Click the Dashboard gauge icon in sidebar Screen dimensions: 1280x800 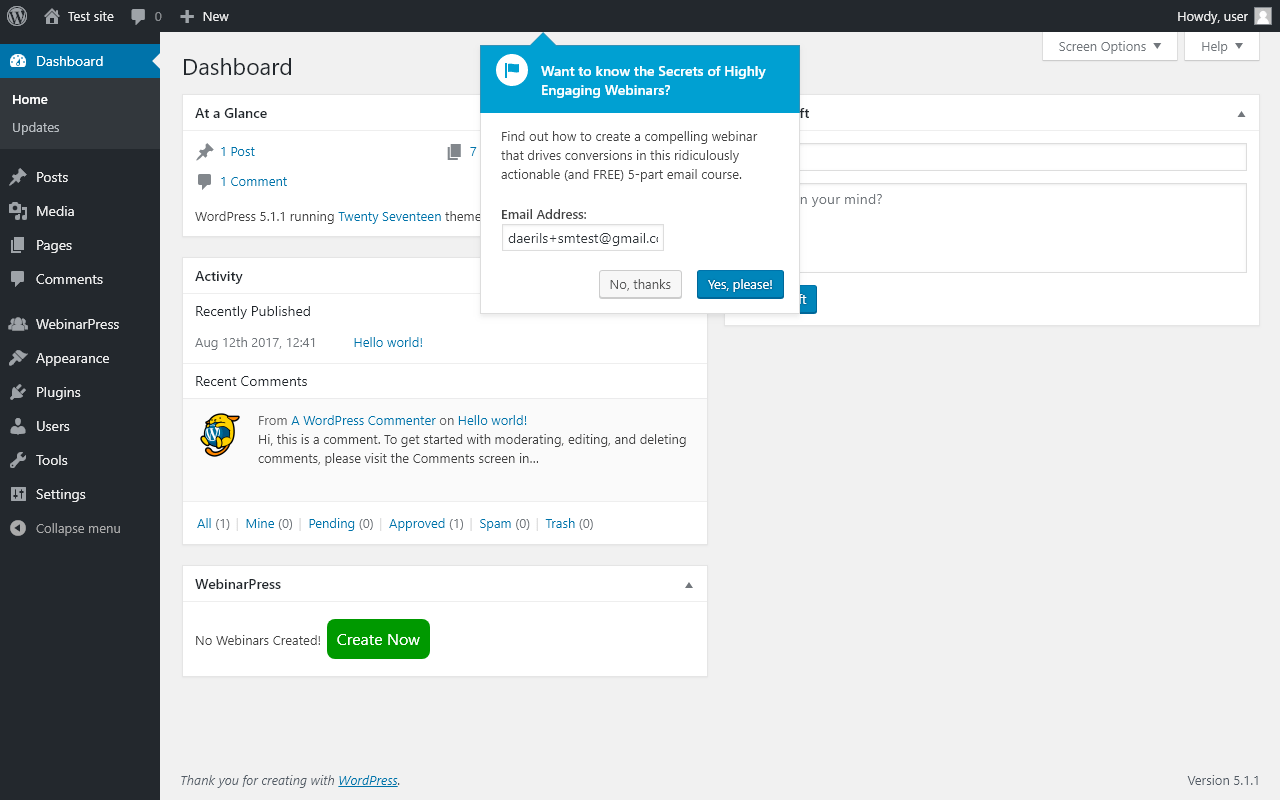tap(18, 61)
